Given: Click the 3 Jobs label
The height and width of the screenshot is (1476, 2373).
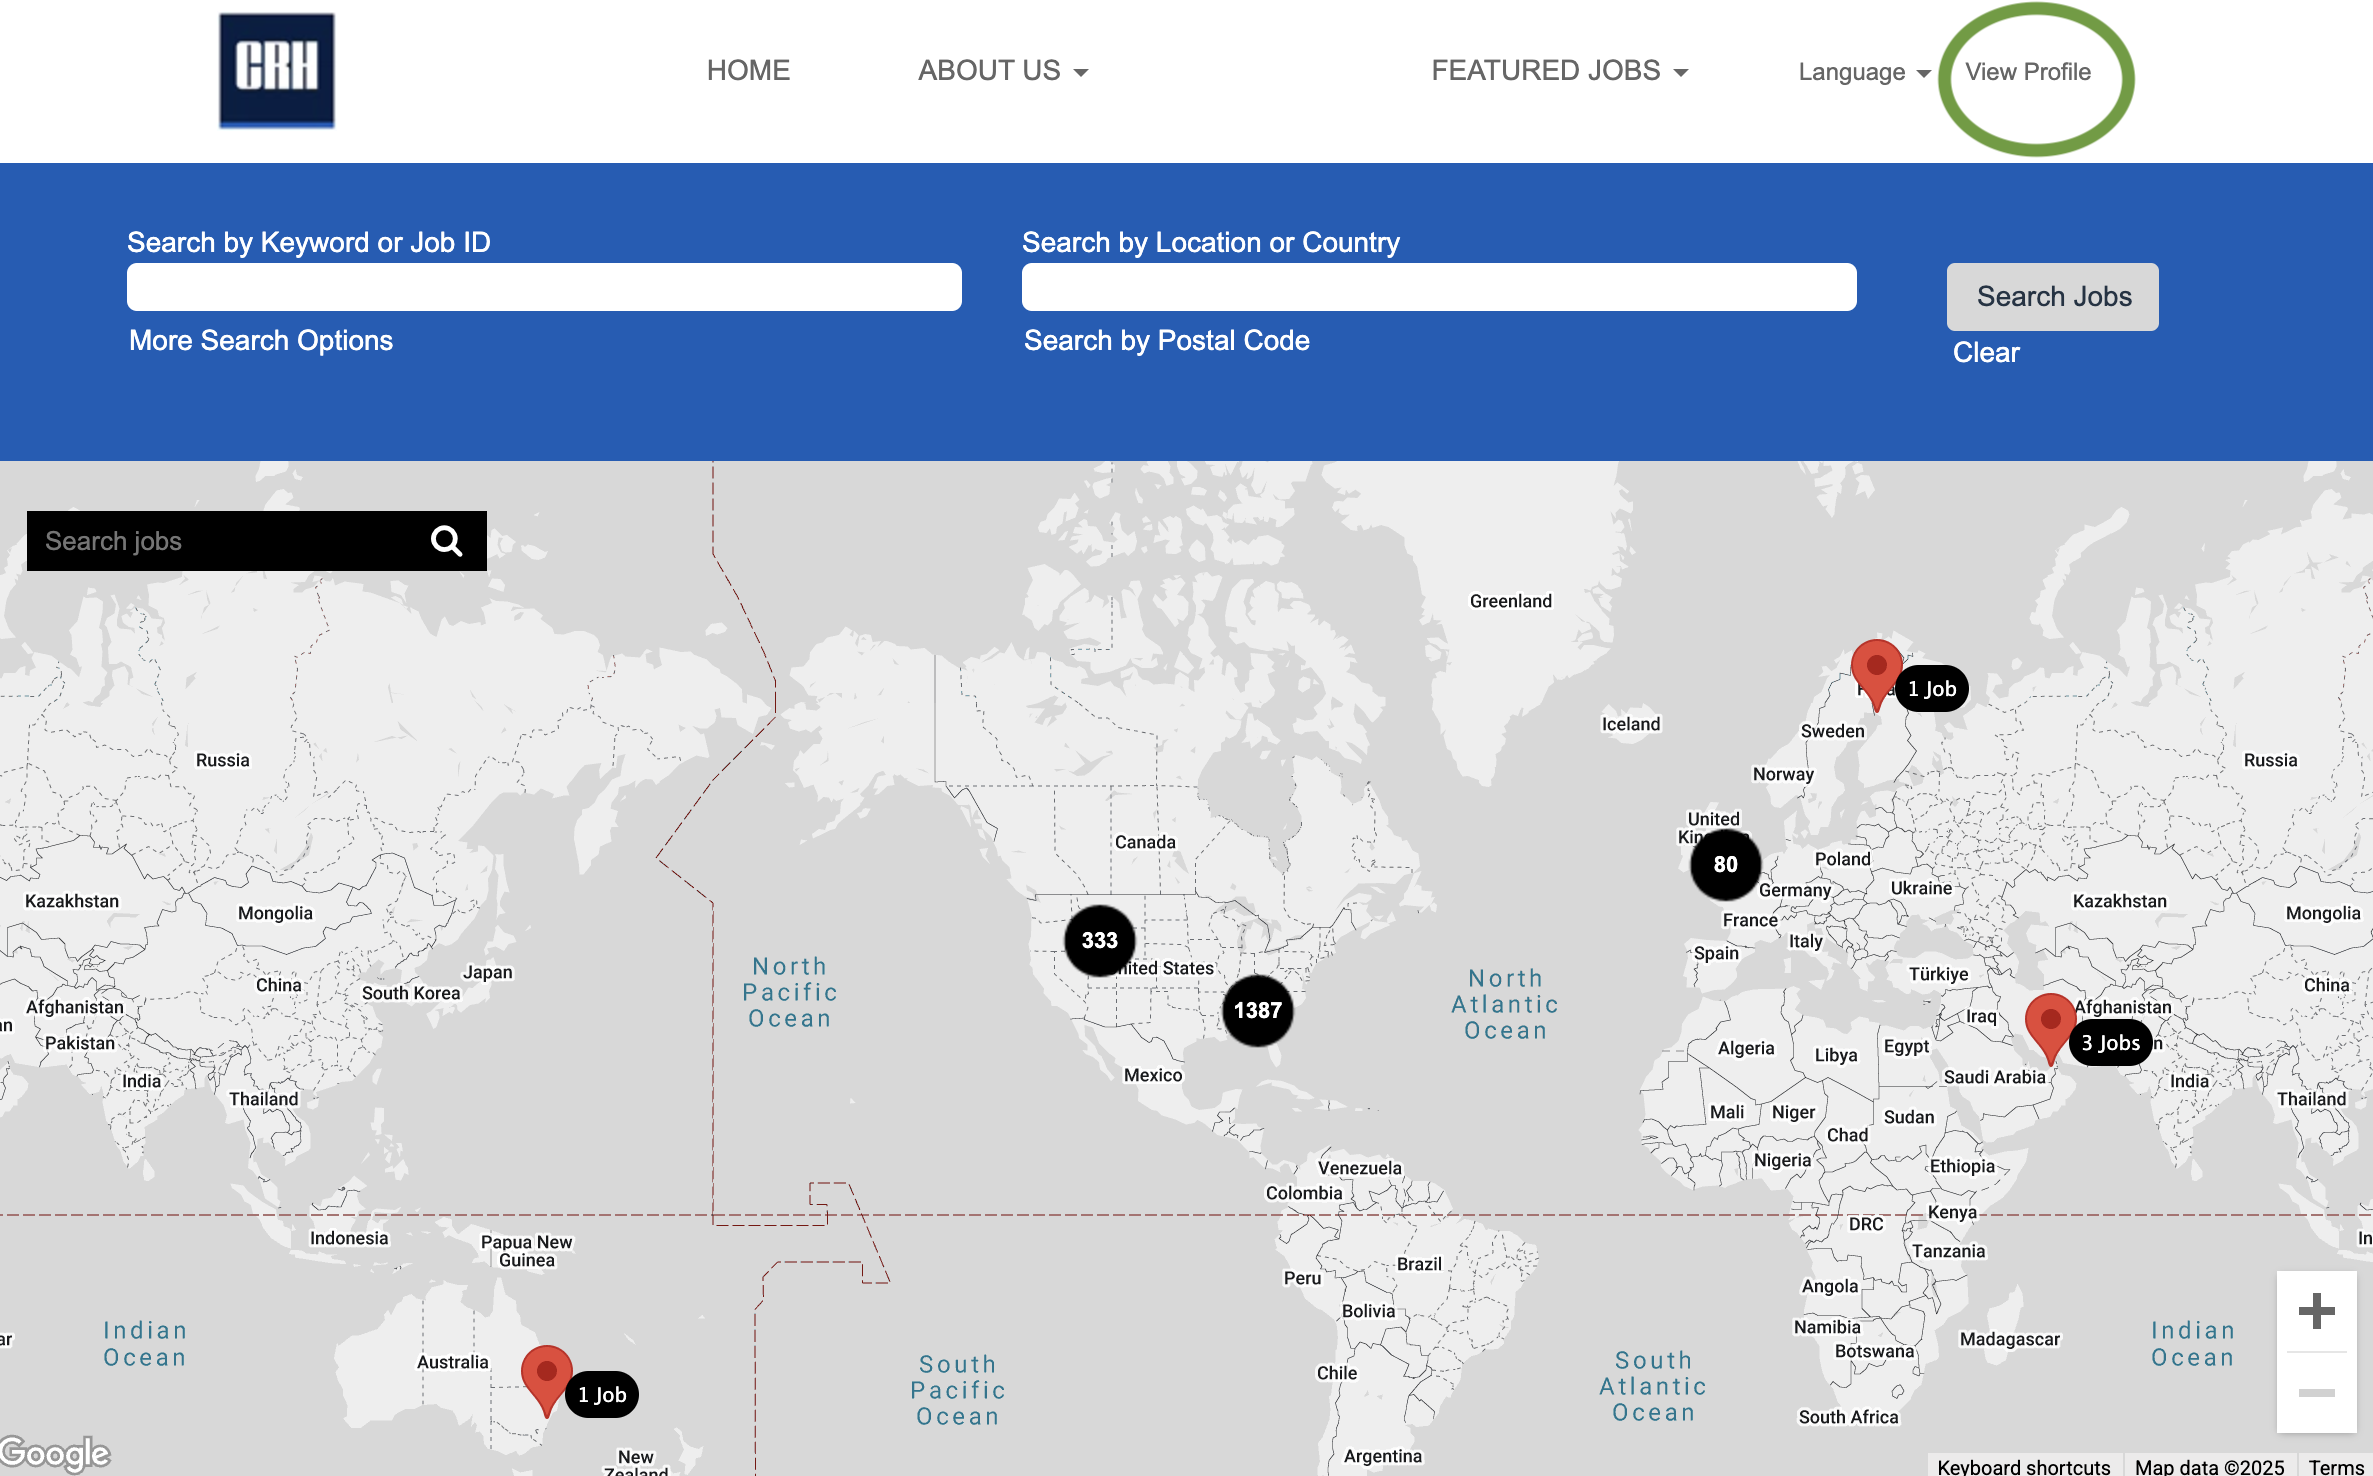Looking at the screenshot, I should 2110,1043.
